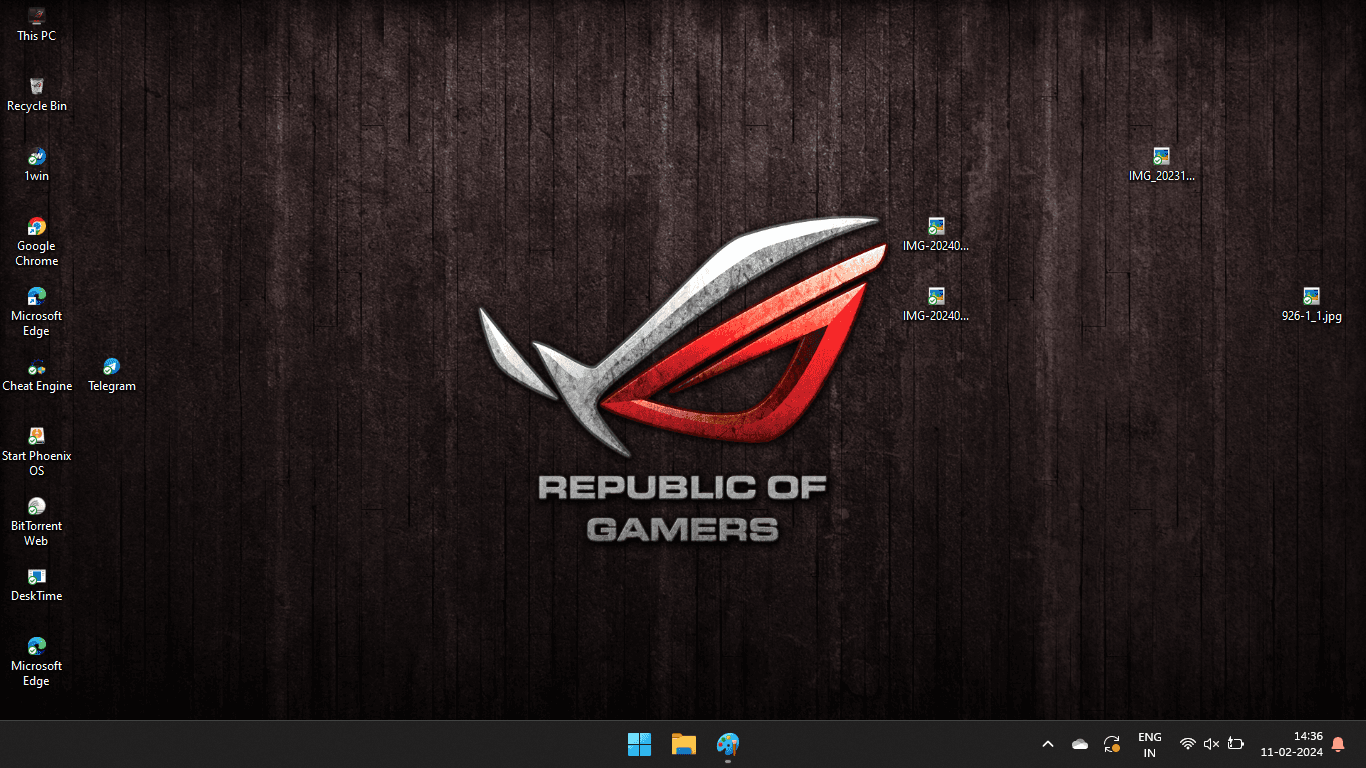Click the notification bell icon
Image resolution: width=1366 pixels, height=768 pixels.
coord(1338,744)
